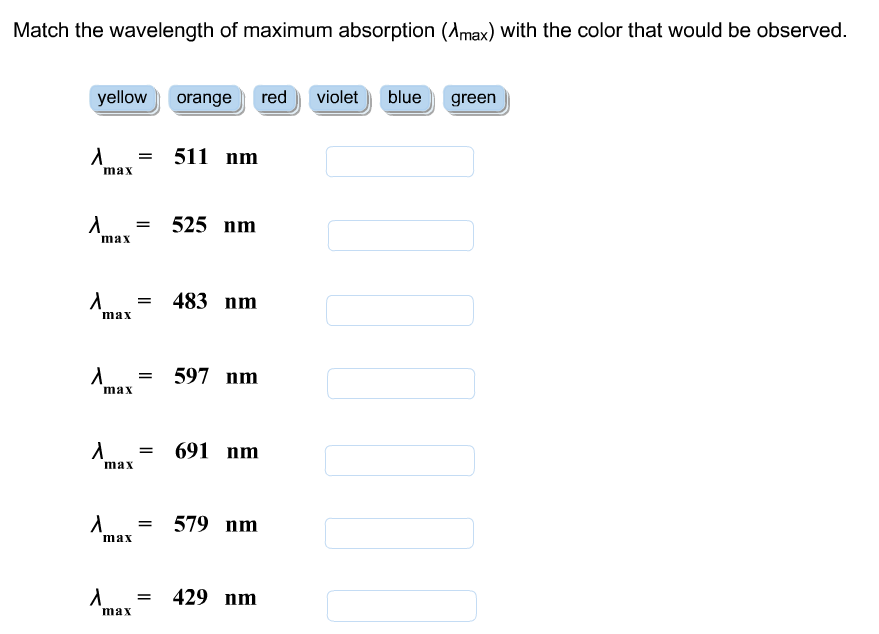Select the yellow color button
The height and width of the screenshot is (634, 879).
pos(122,97)
